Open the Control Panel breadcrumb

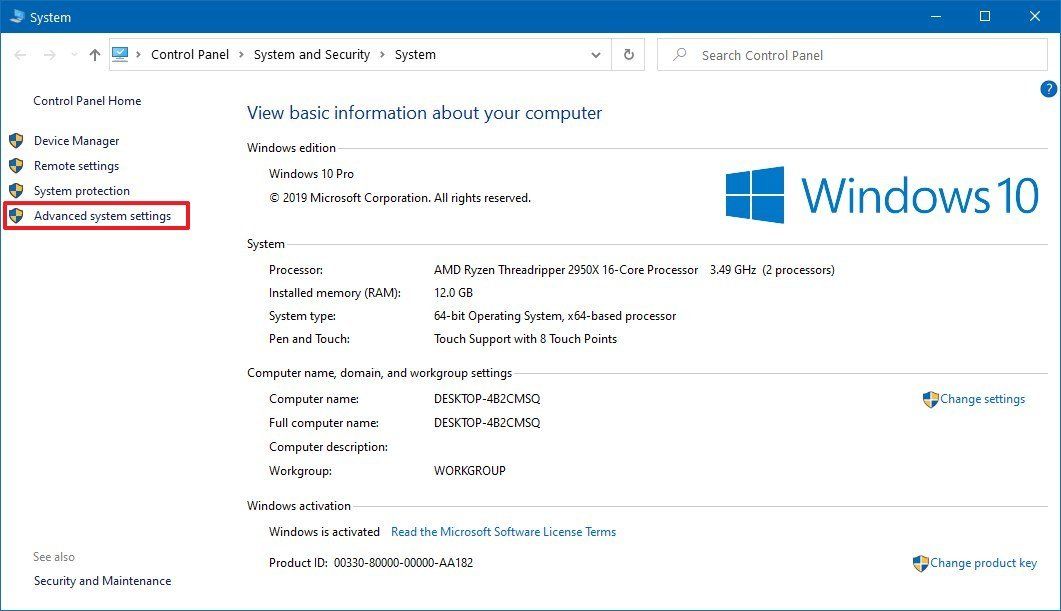click(x=189, y=55)
